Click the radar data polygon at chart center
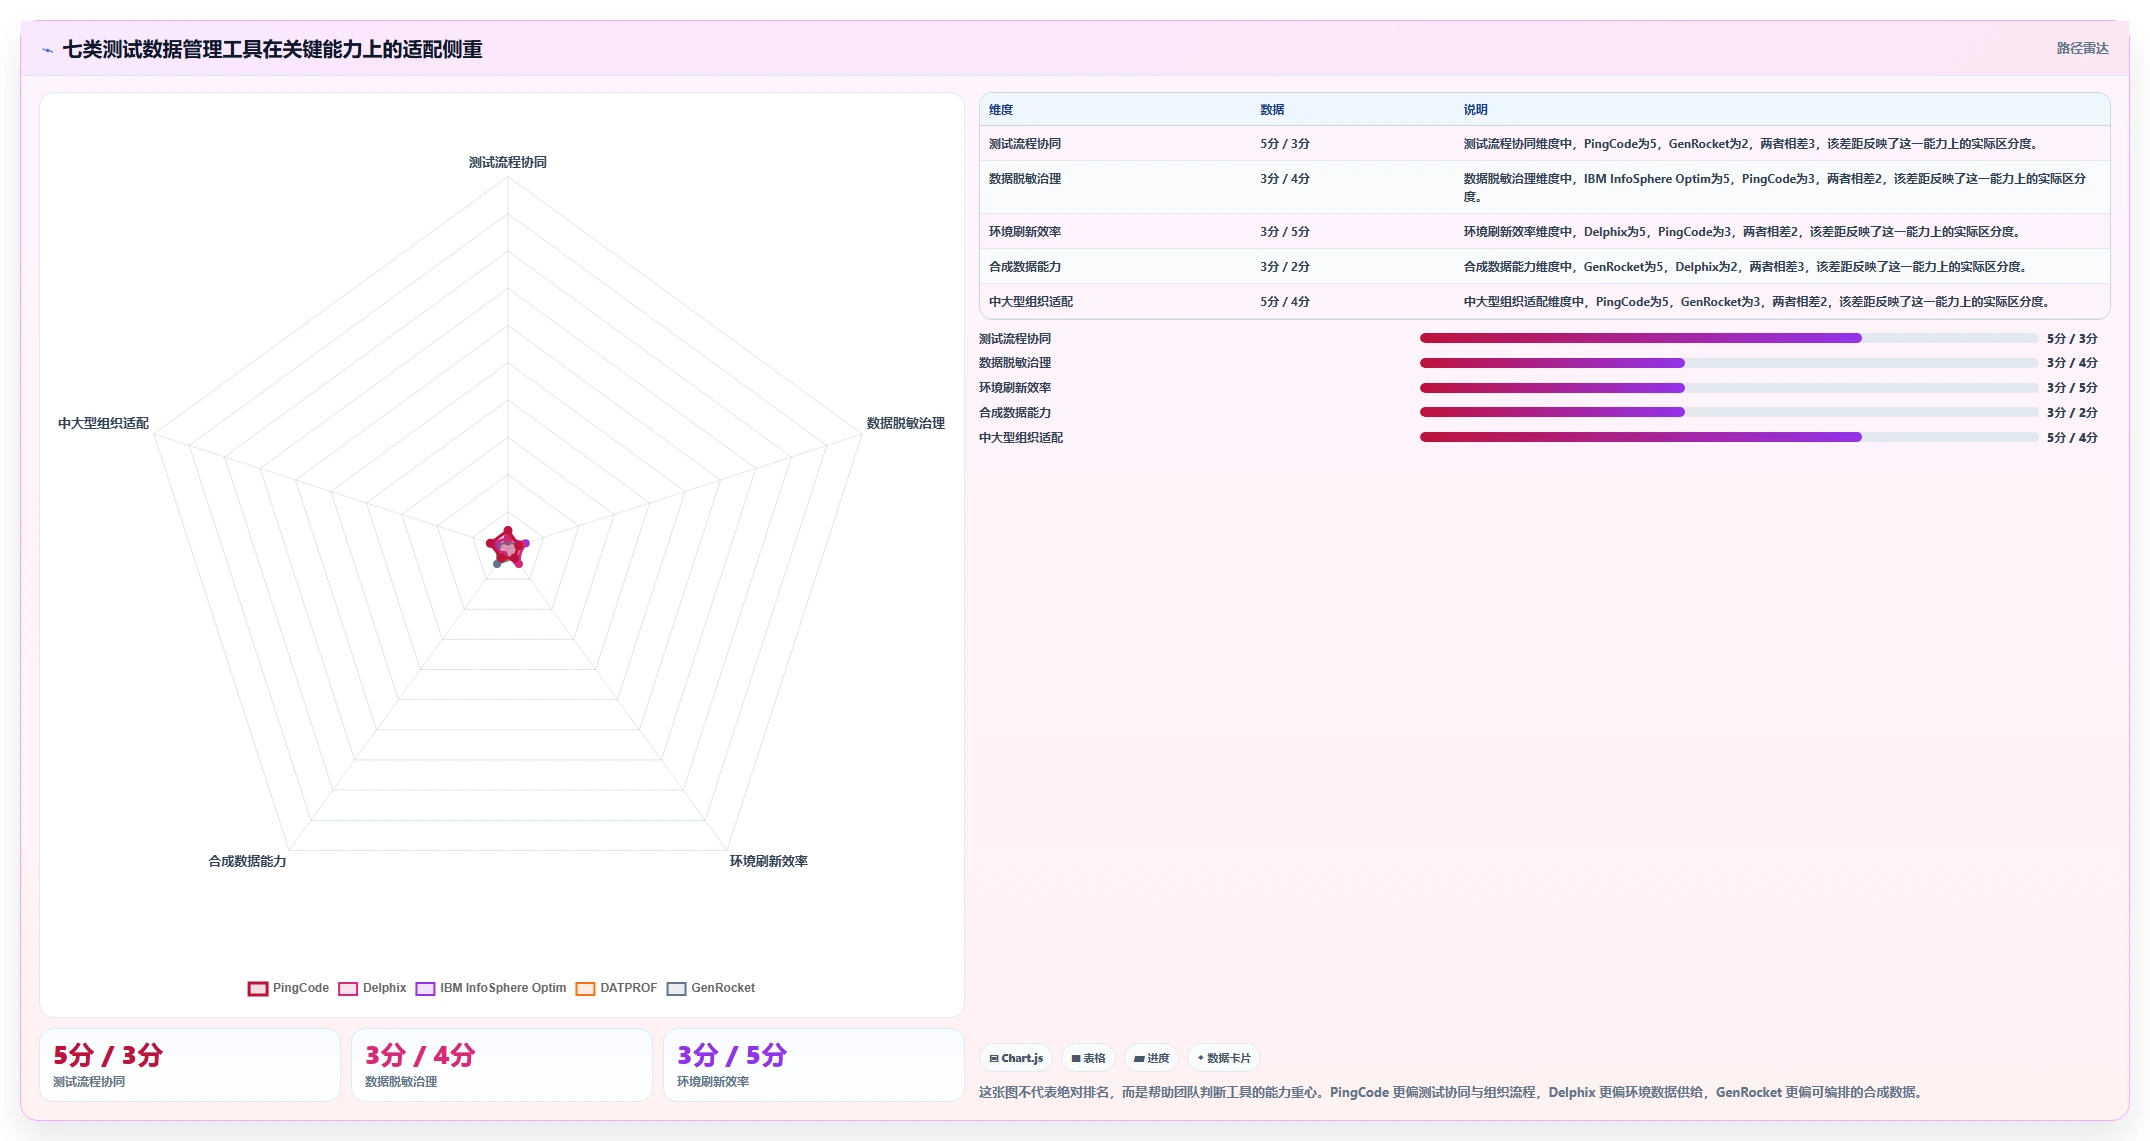The width and height of the screenshot is (2150, 1141). [x=508, y=548]
